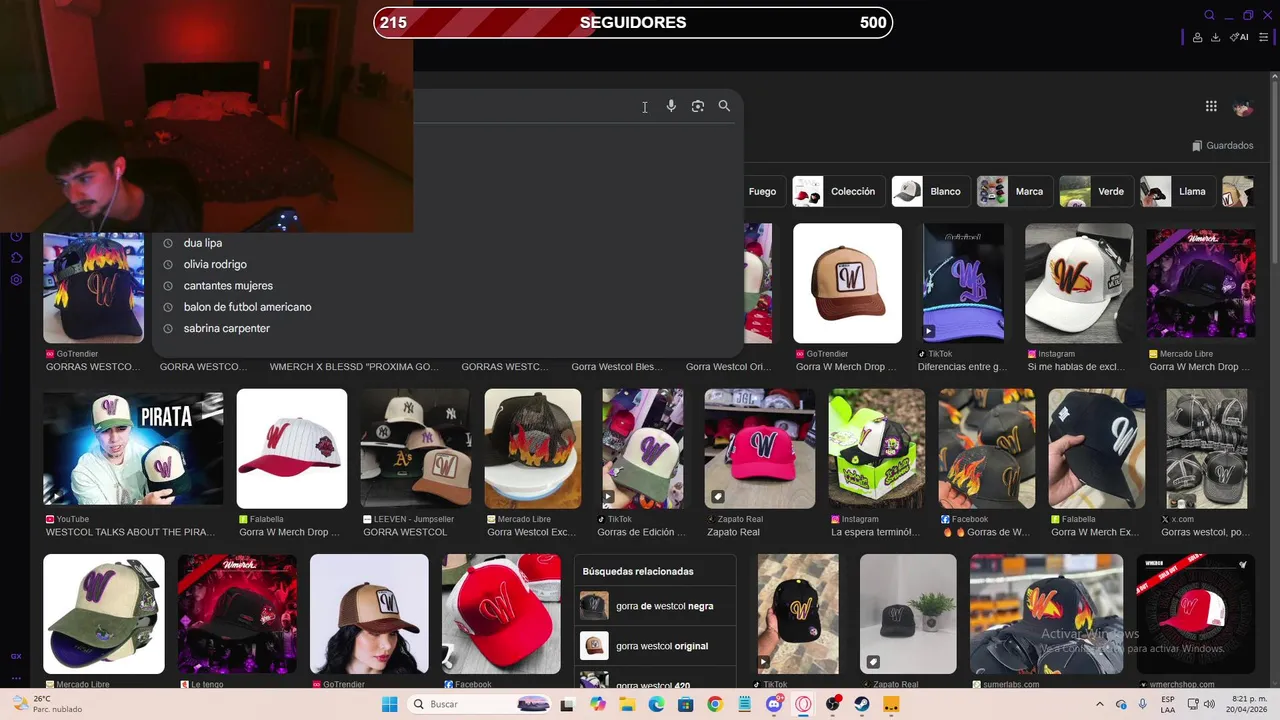Open the browser downloads icon

pos(1215,37)
